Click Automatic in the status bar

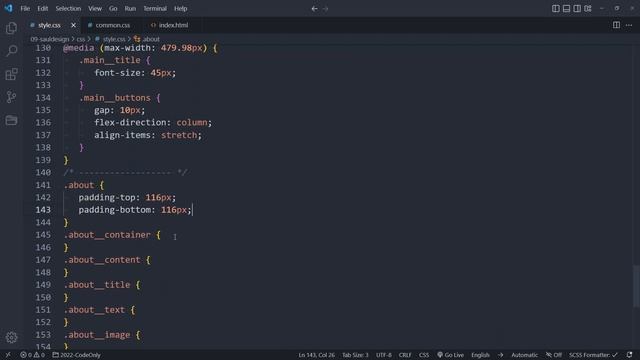[x=524, y=355]
